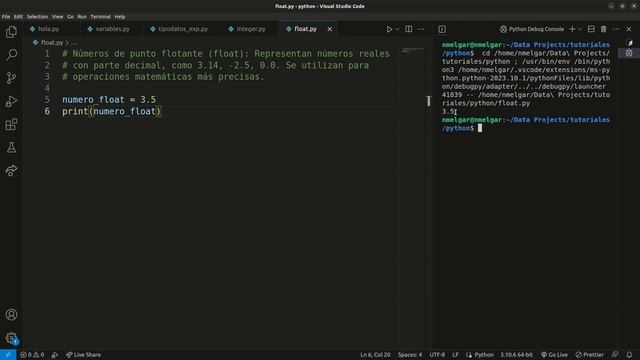
Task: Expand the breadcrumb ellipsis after float.py
Action: click(x=74, y=42)
